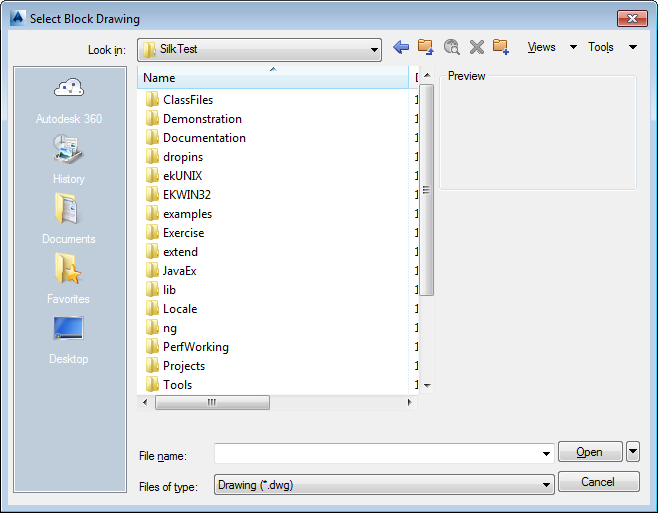Select the ClassFiles folder
The height and width of the screenshot is (513, 658).
[180, 100]
